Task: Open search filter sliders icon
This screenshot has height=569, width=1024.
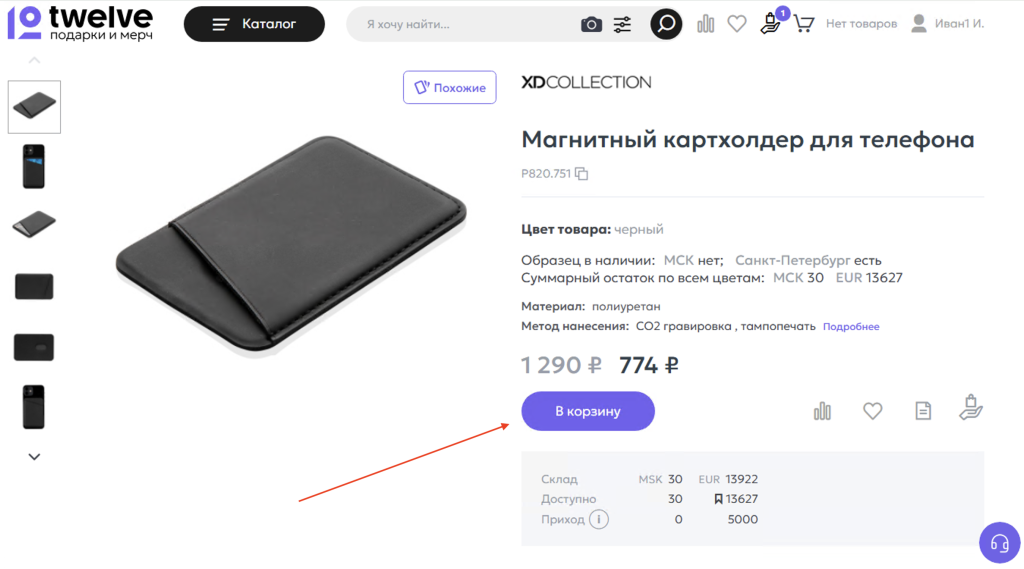Action: [622, 25]
